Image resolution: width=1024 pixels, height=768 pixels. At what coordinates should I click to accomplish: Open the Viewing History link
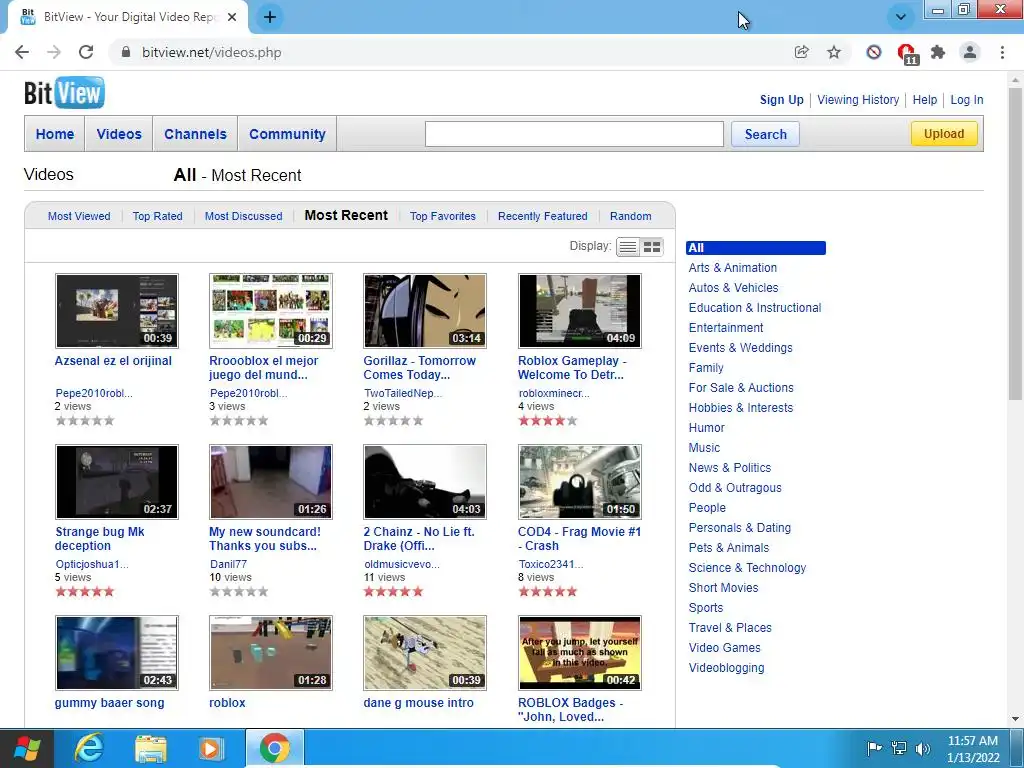[x=858, y=100]
